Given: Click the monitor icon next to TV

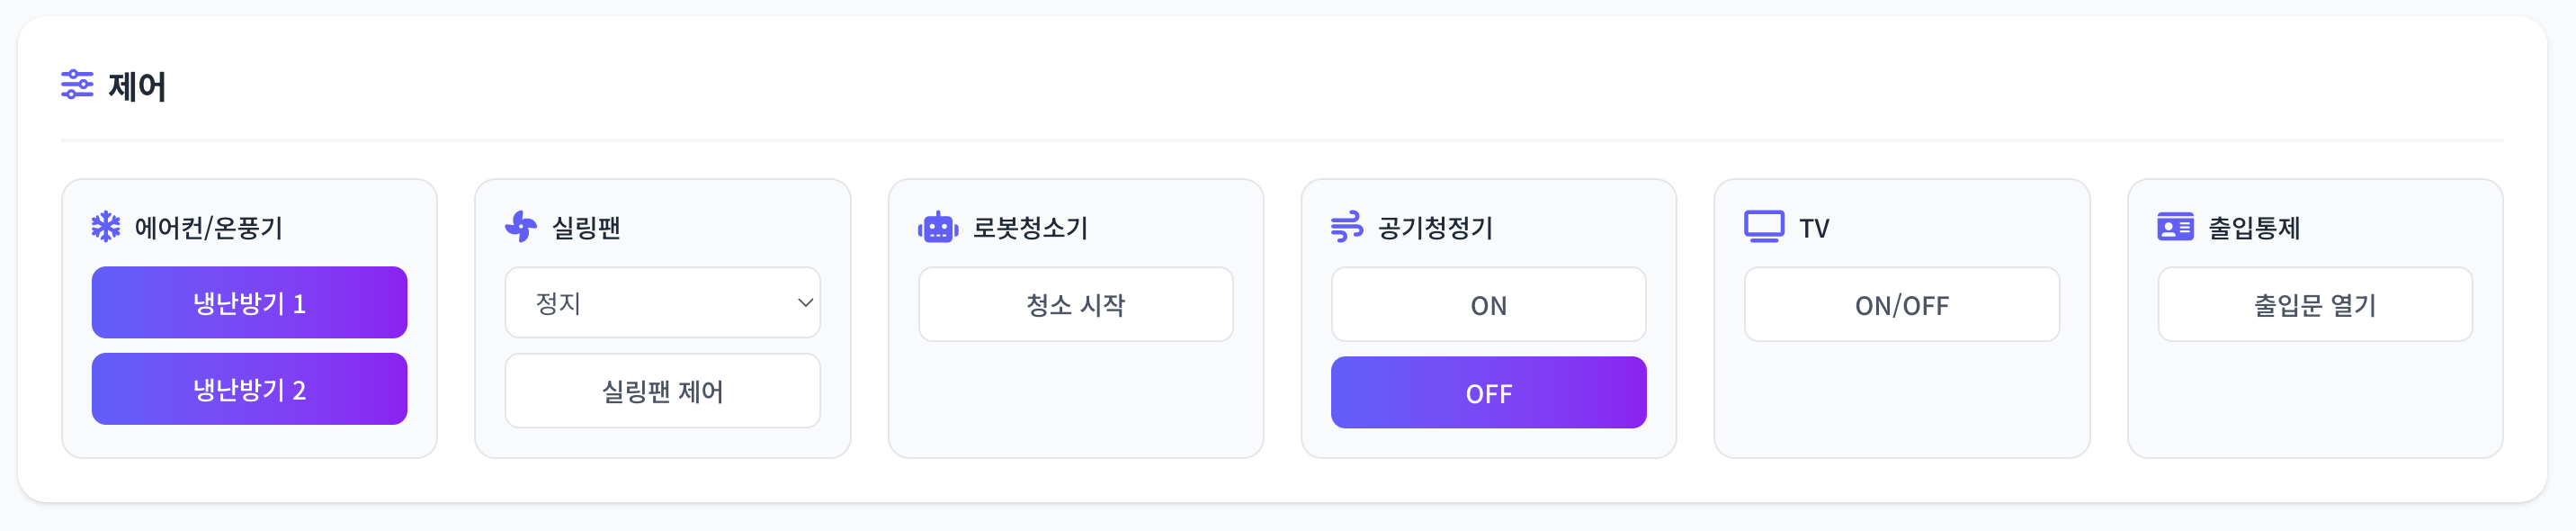Looking at the screenshot, I should pos(1761,226).
